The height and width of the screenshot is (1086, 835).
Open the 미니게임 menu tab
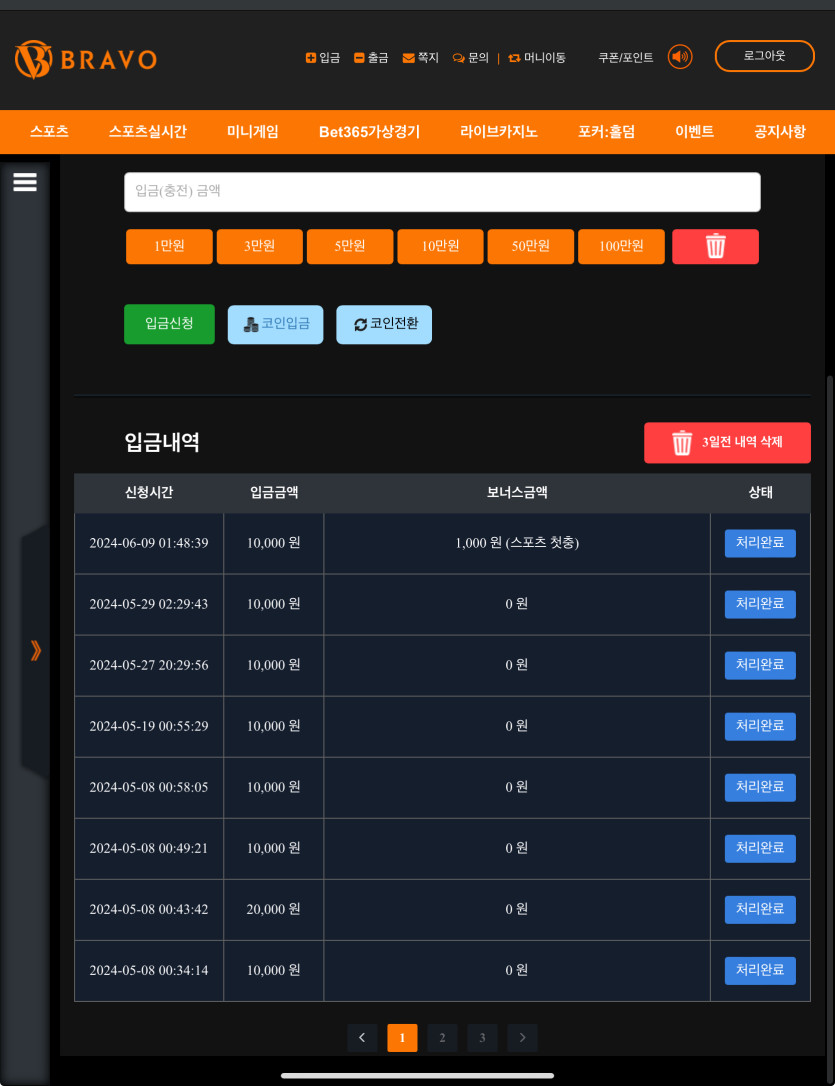tap(252, 132)
